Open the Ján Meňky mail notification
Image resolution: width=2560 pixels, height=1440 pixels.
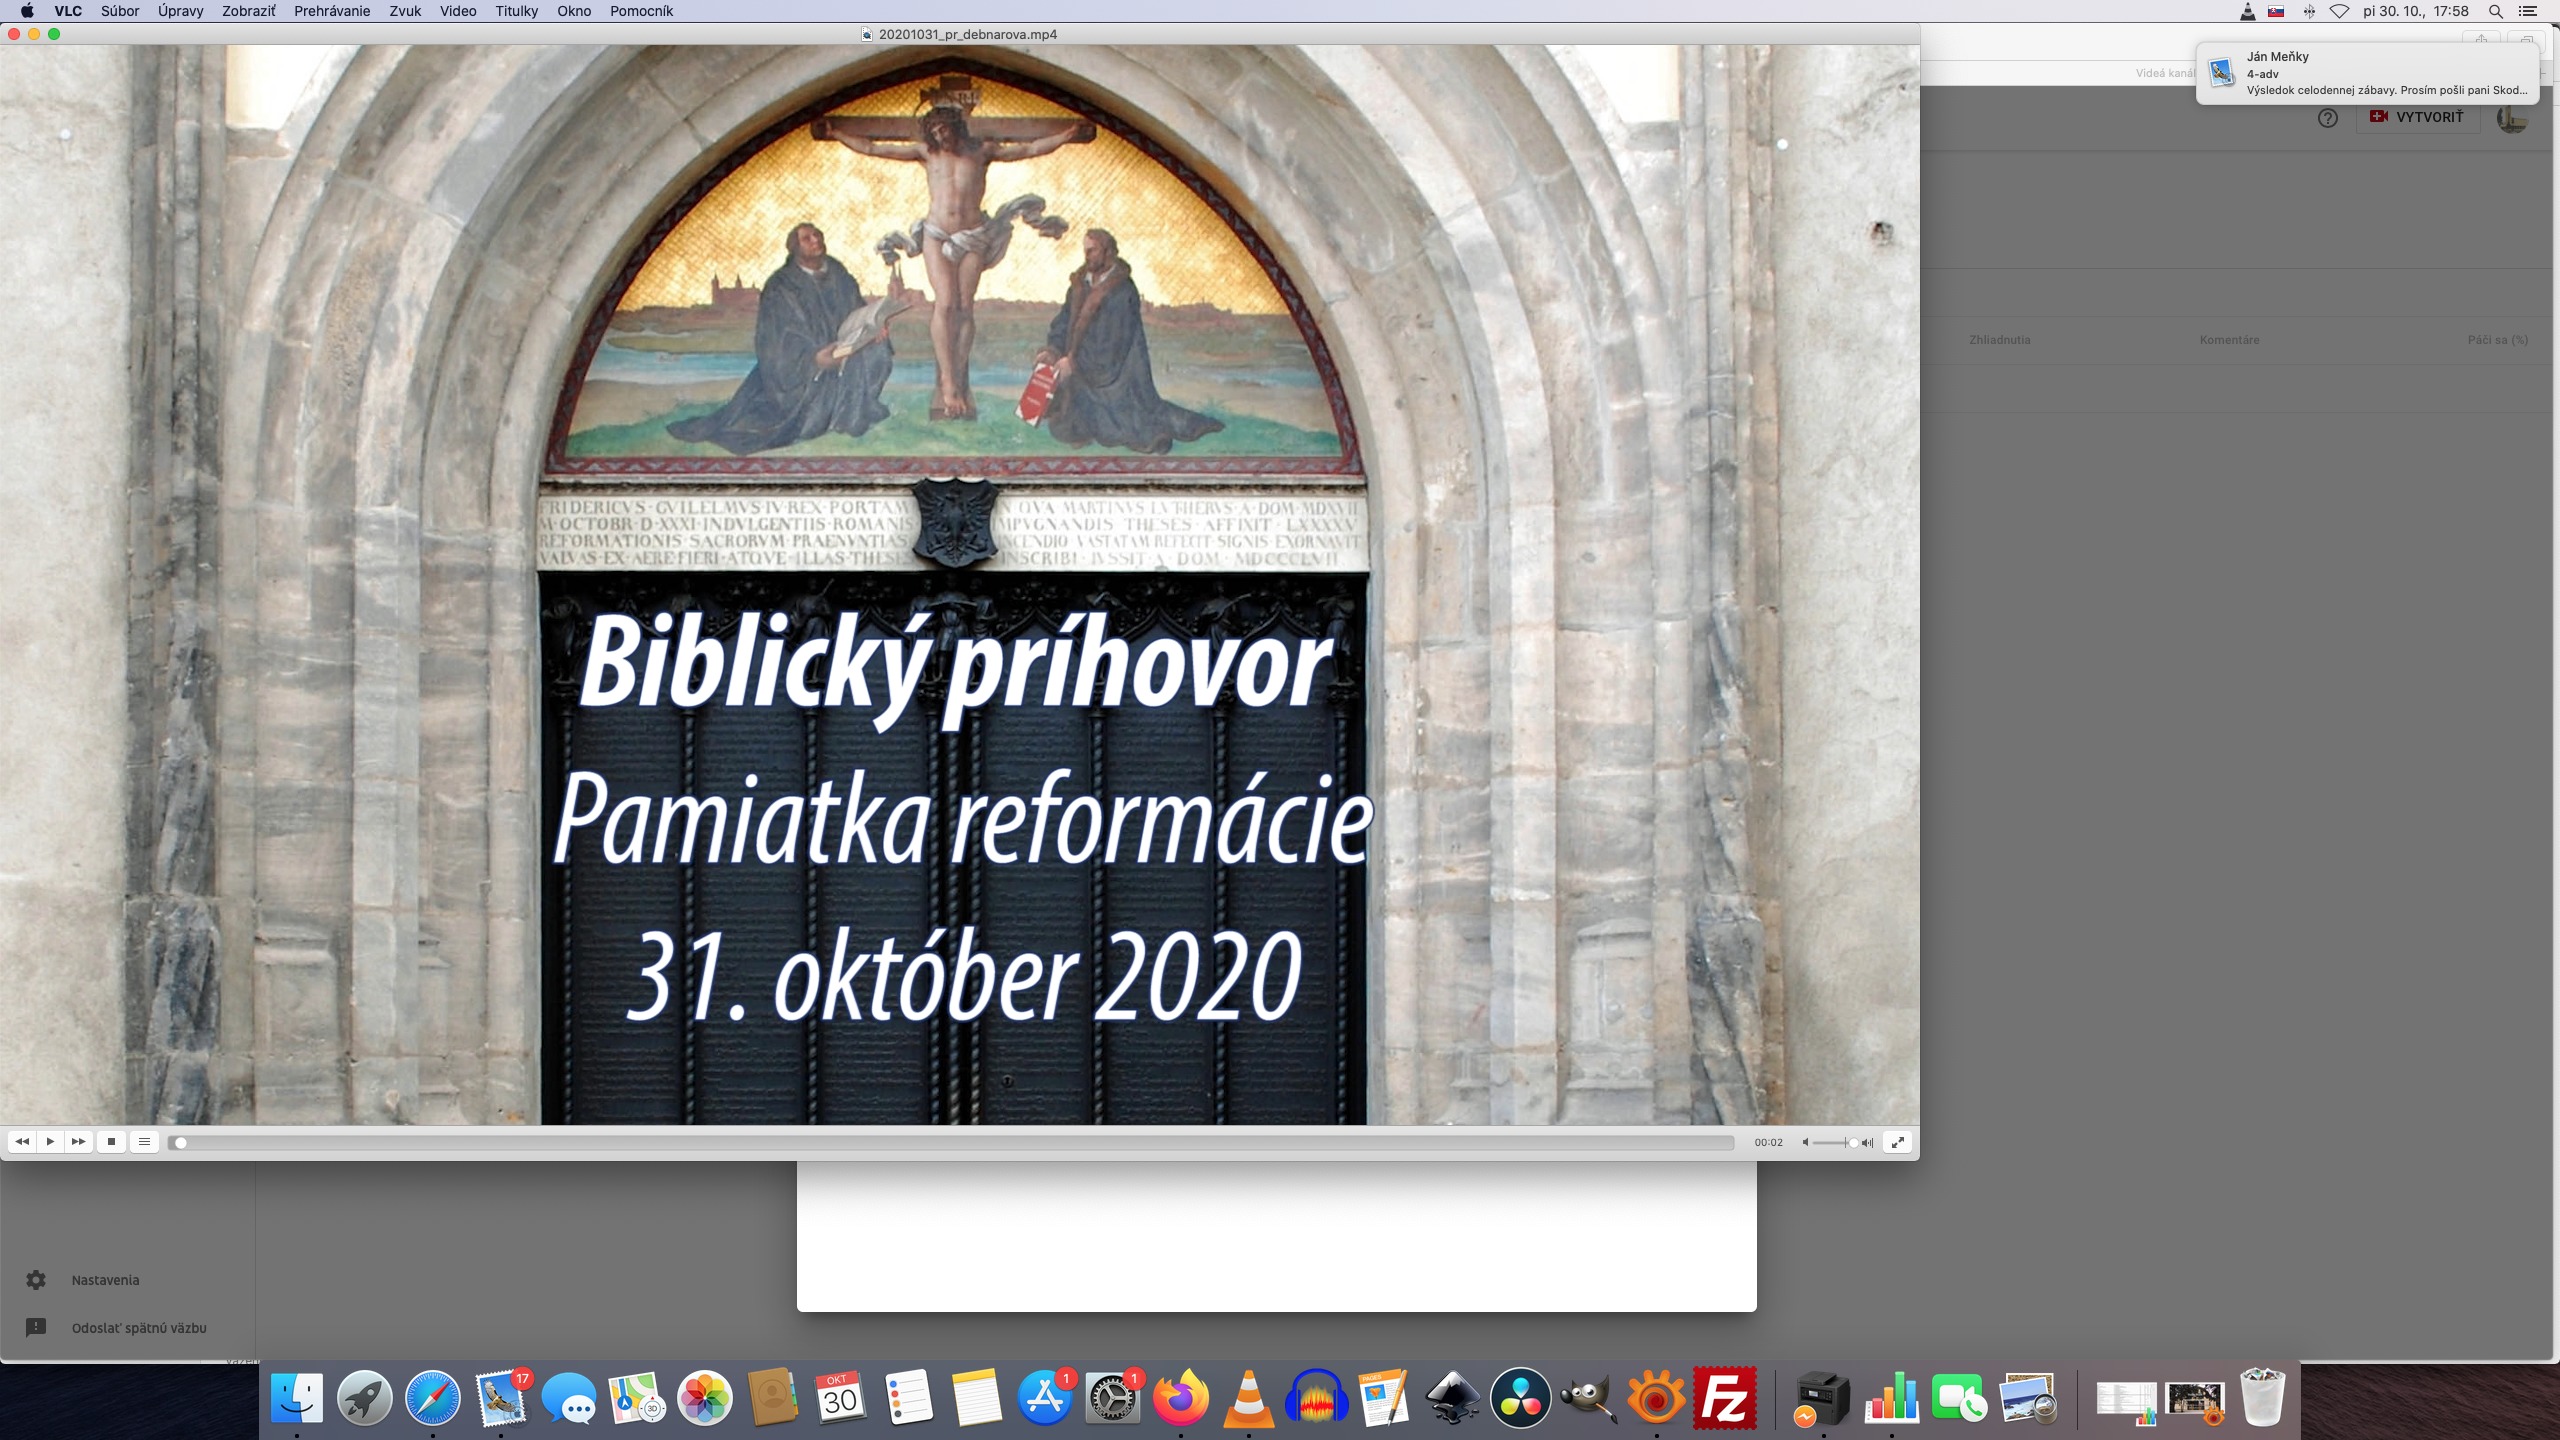pos(2367,73)
